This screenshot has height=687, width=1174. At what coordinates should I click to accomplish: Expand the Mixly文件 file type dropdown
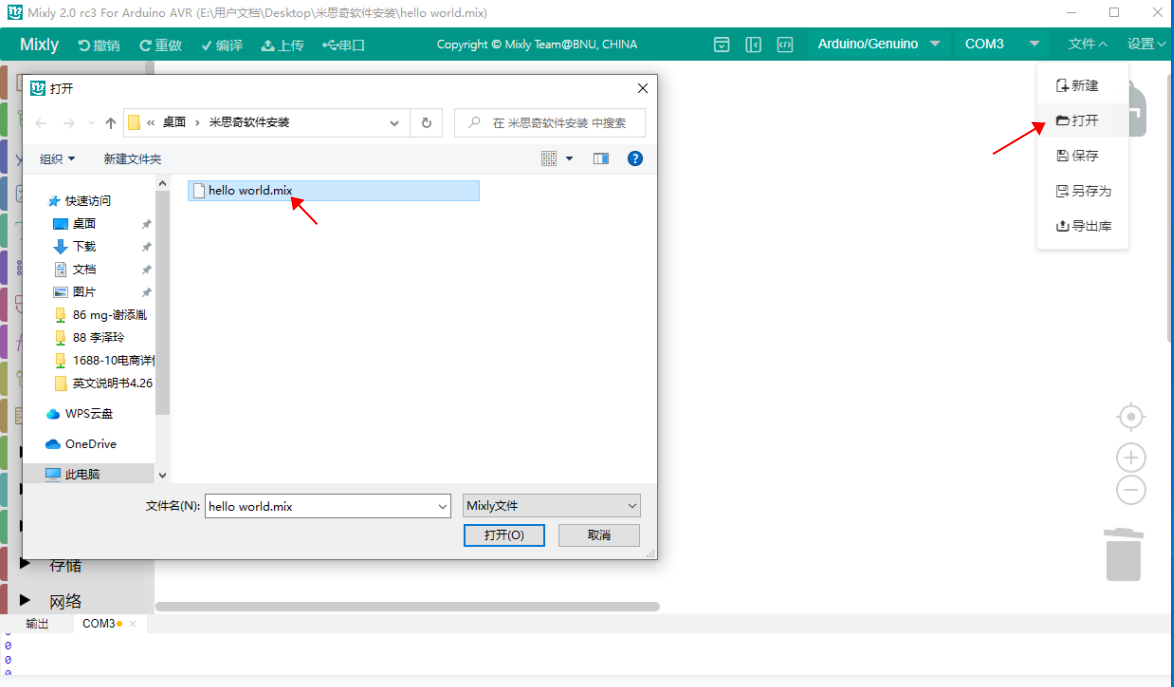[552, 506]
